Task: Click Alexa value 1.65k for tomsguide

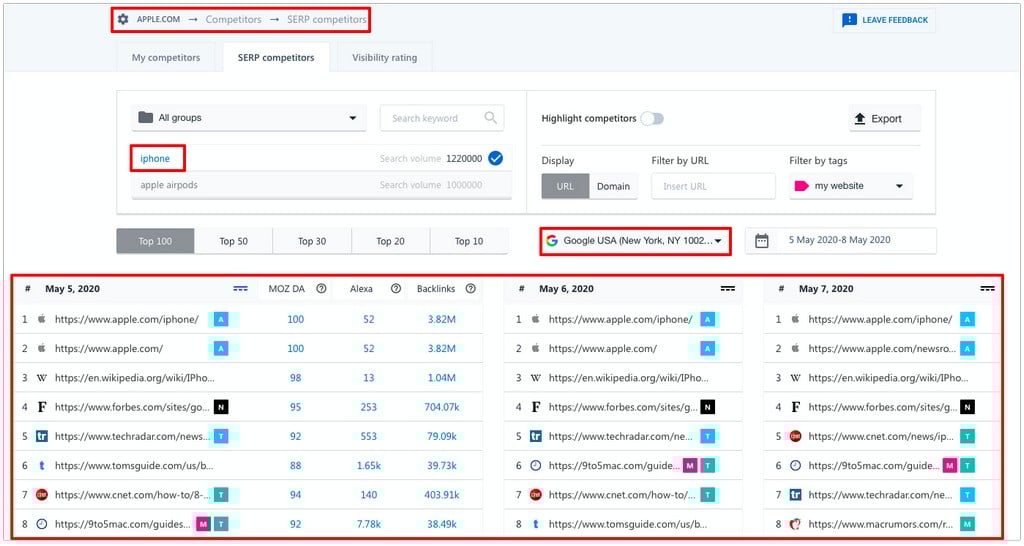Action: (x=369, y=466)
